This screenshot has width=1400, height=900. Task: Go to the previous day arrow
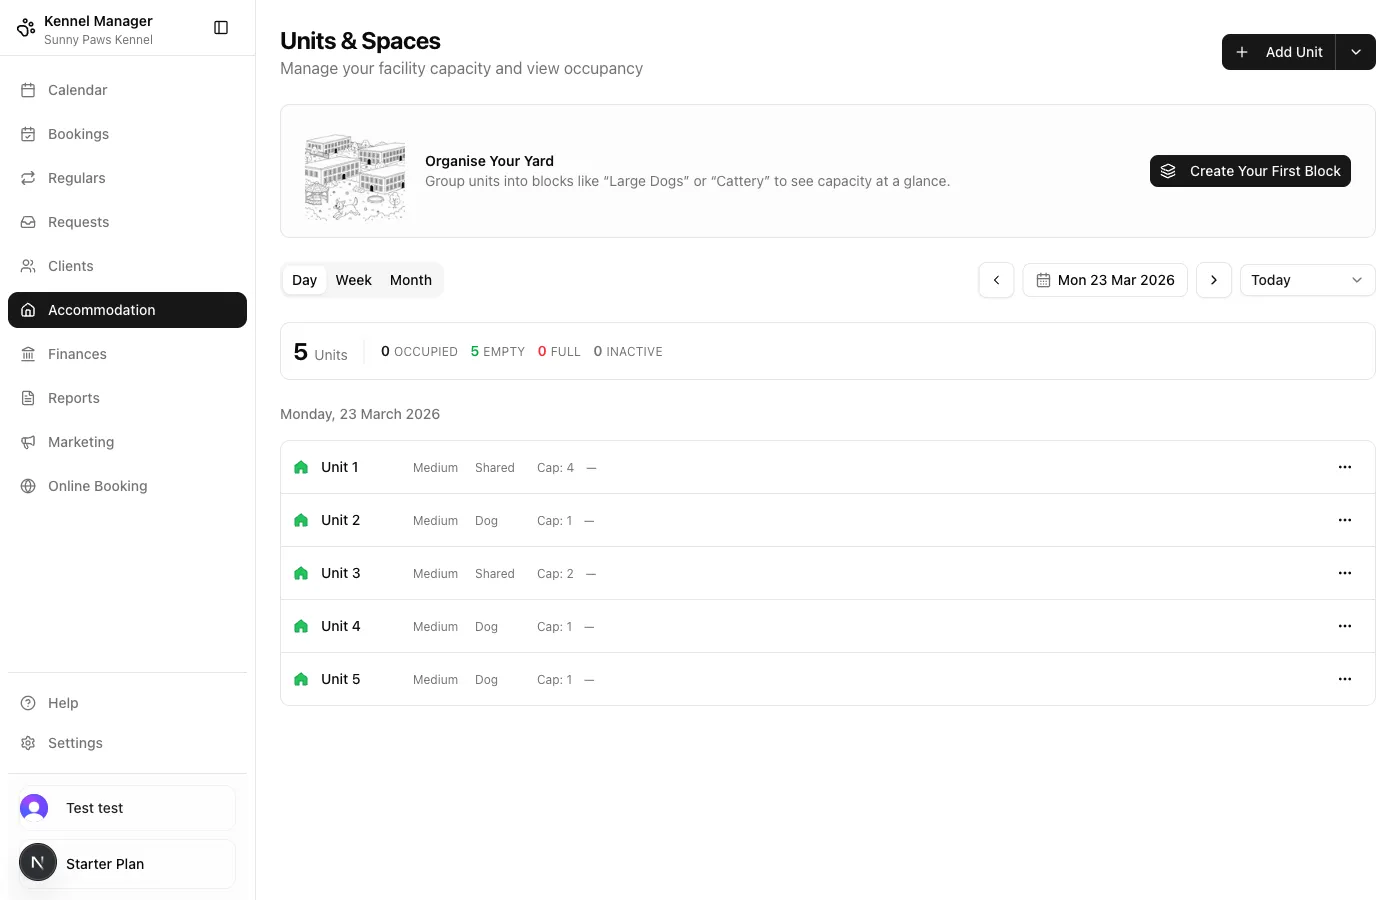(x=996, y=280)
